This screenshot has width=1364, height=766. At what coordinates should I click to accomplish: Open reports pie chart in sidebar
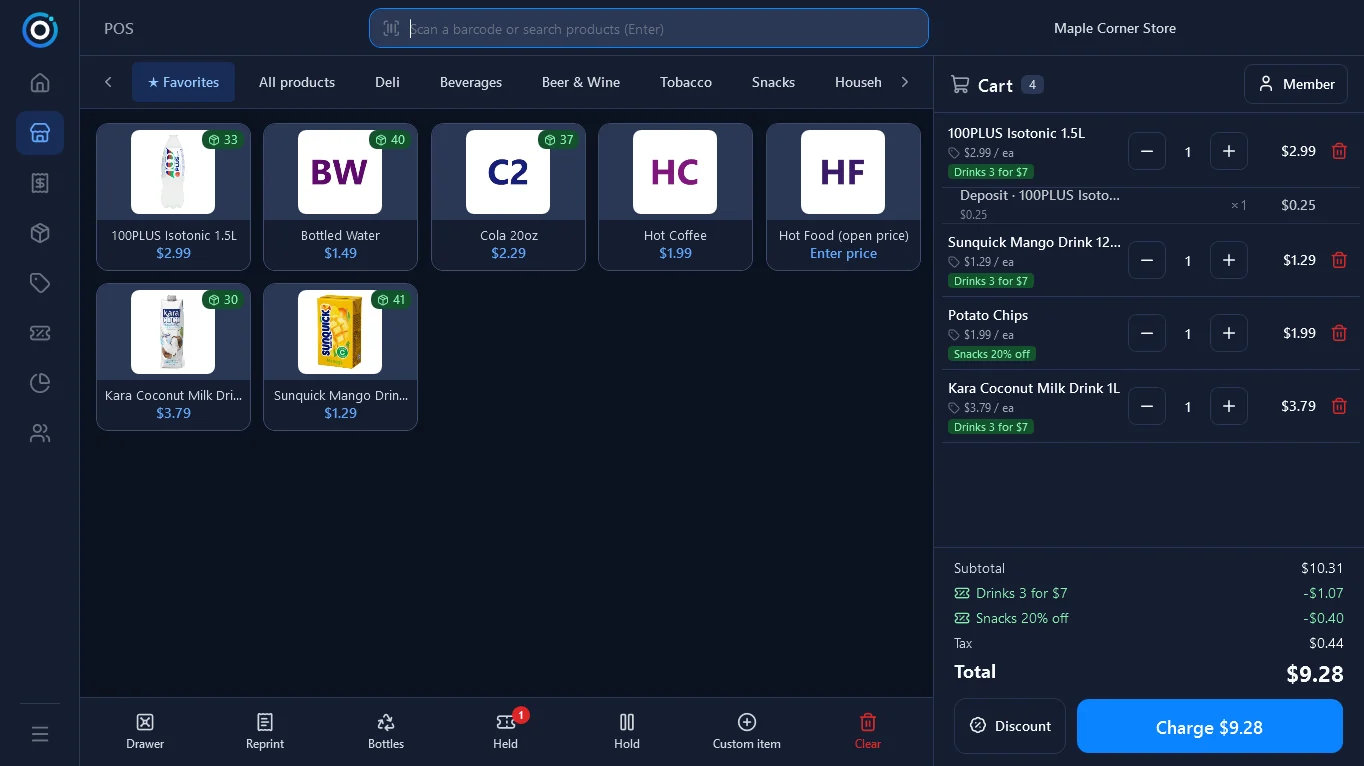[x=40, y=383]
